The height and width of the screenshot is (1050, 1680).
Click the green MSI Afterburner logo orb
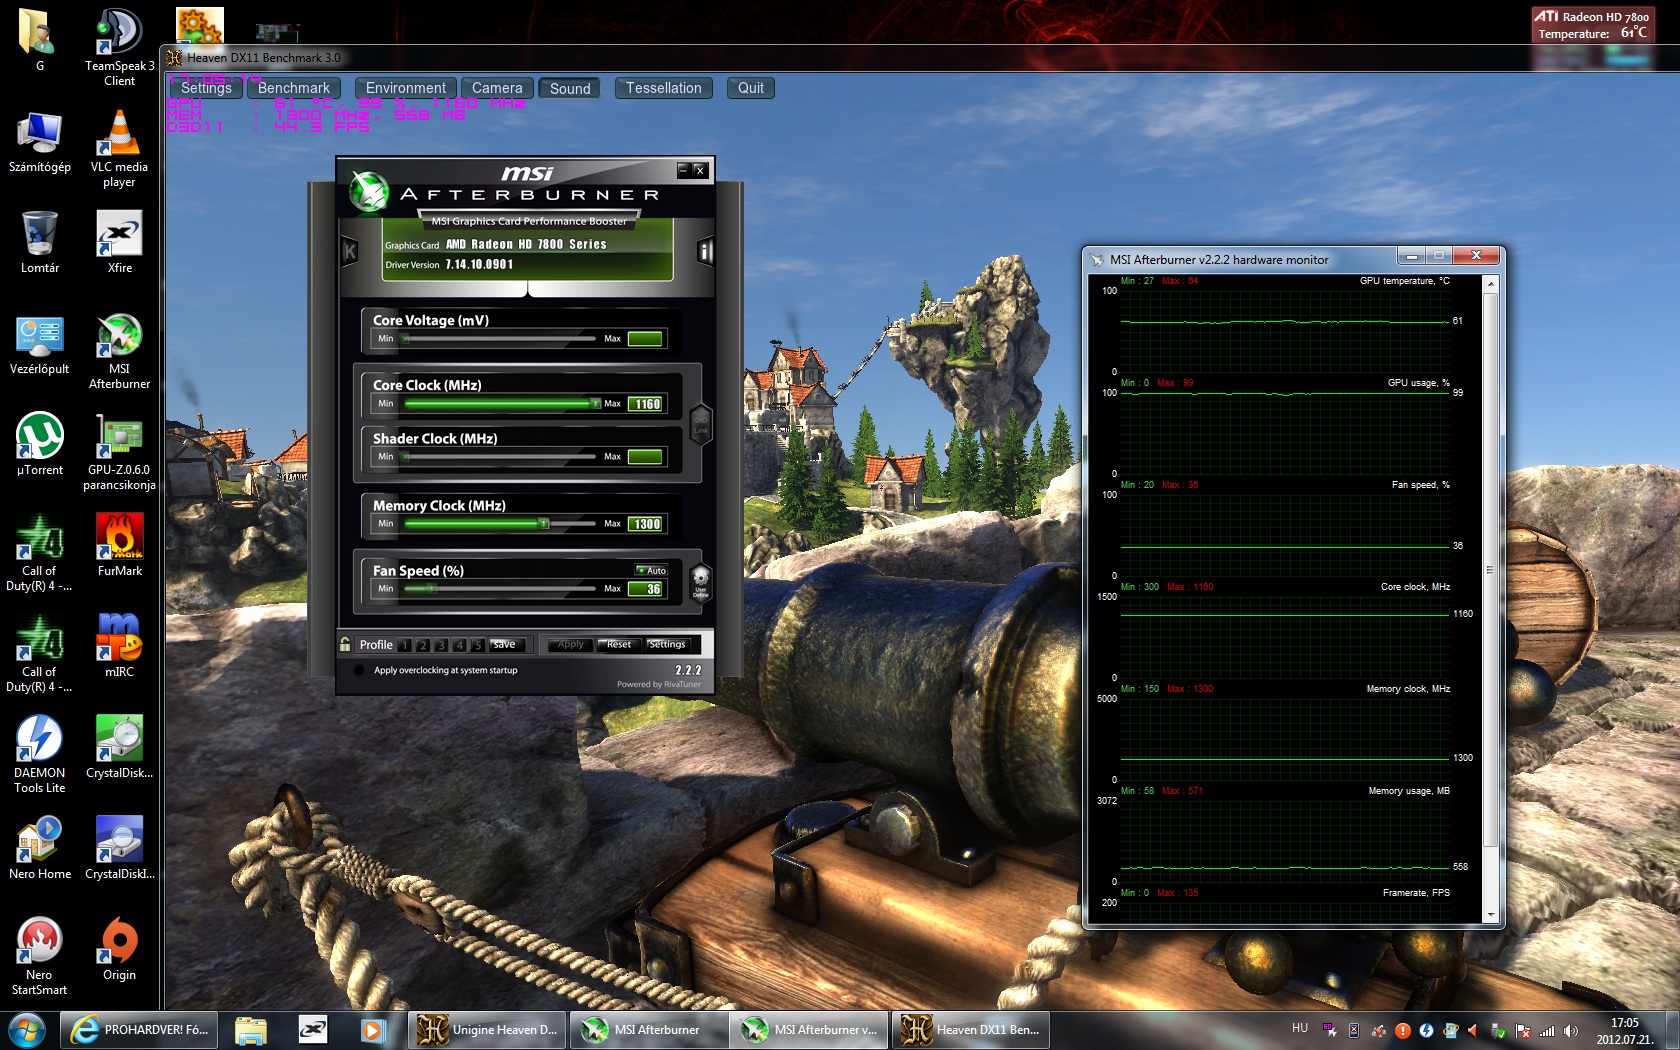click(369, 190)
